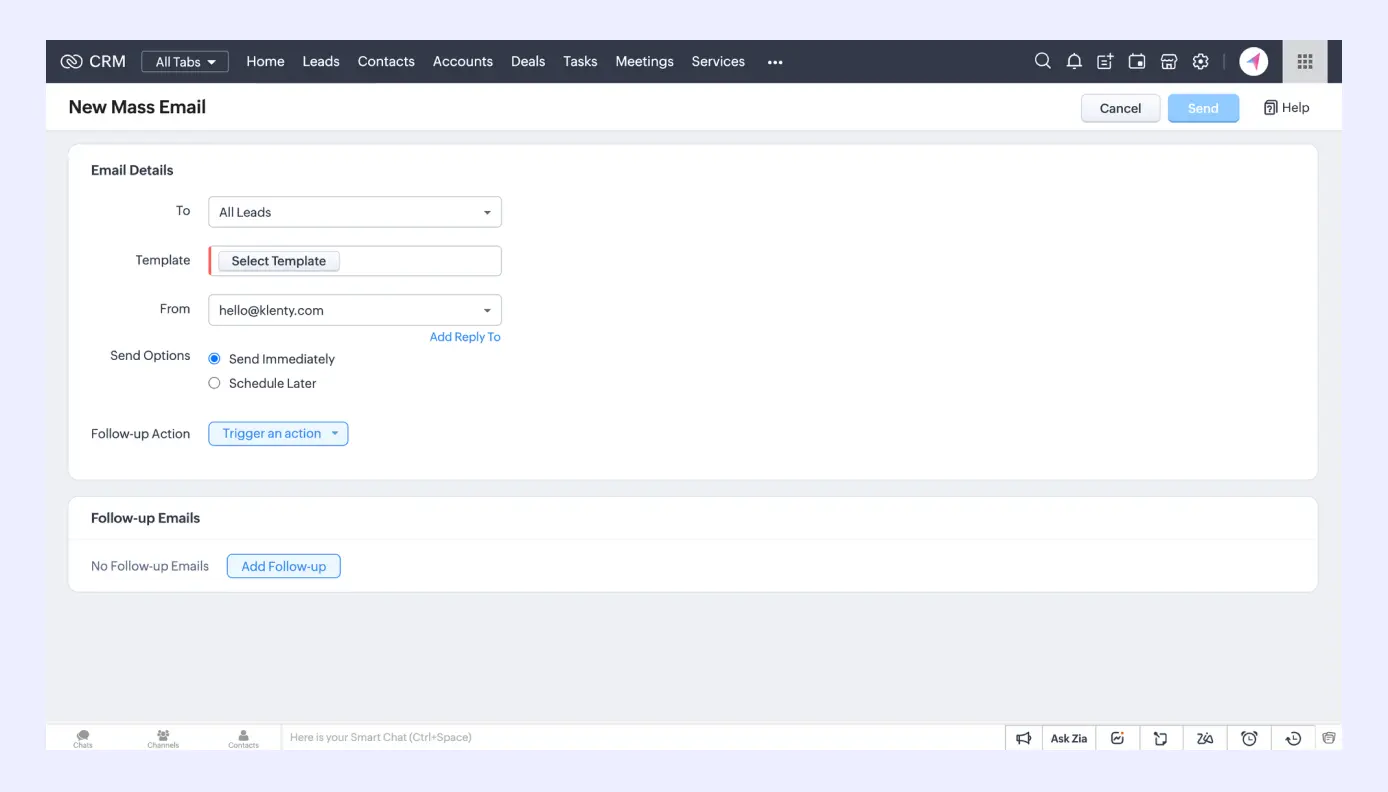Open the quick create note icon
The image size is (1388, 792).
[1104, 61]
